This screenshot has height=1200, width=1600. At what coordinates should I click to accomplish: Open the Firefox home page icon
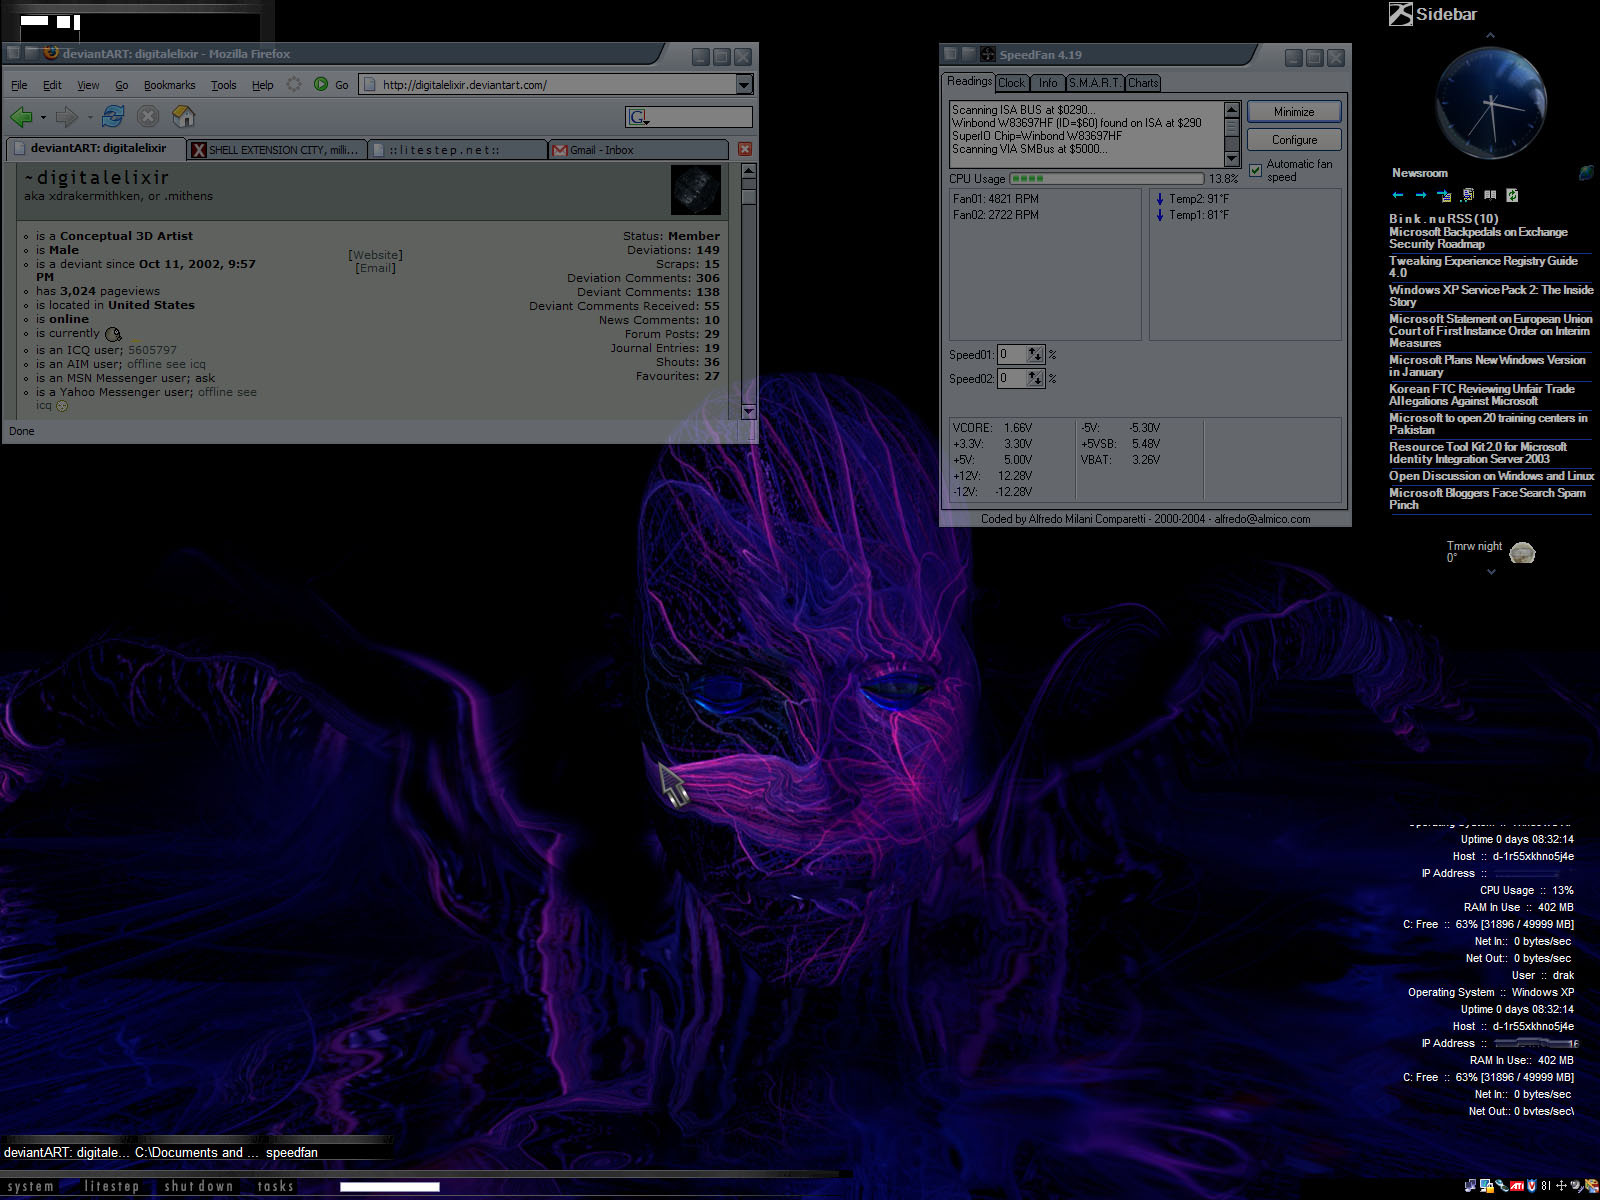tap(184, 116)
